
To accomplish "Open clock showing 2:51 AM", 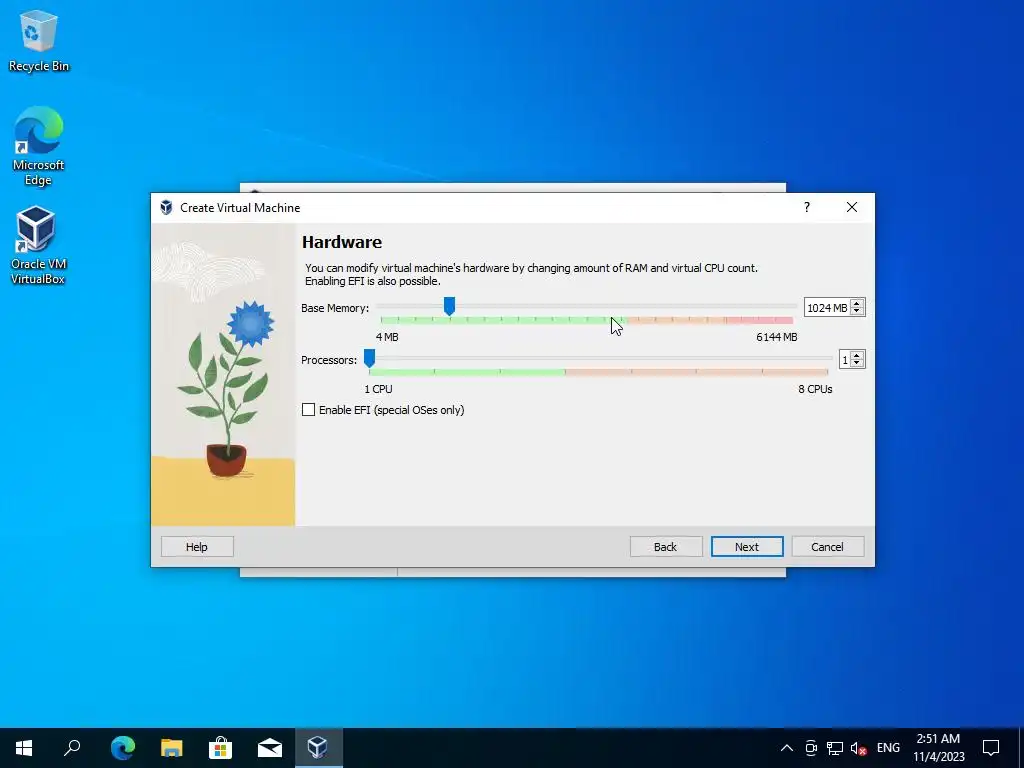I will [x=938, y=748].
